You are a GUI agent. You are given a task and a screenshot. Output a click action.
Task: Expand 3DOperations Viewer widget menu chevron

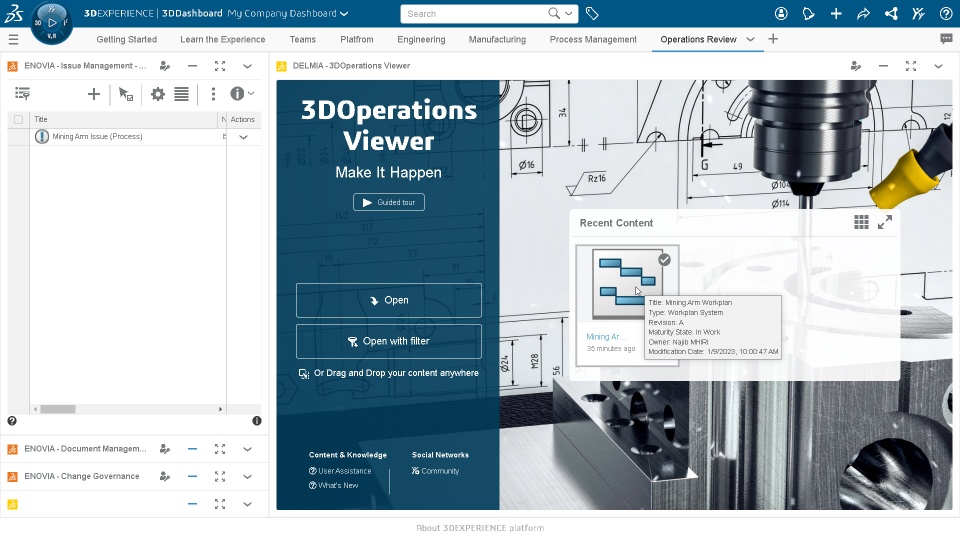pyautogui.click(x=939, y=66)
